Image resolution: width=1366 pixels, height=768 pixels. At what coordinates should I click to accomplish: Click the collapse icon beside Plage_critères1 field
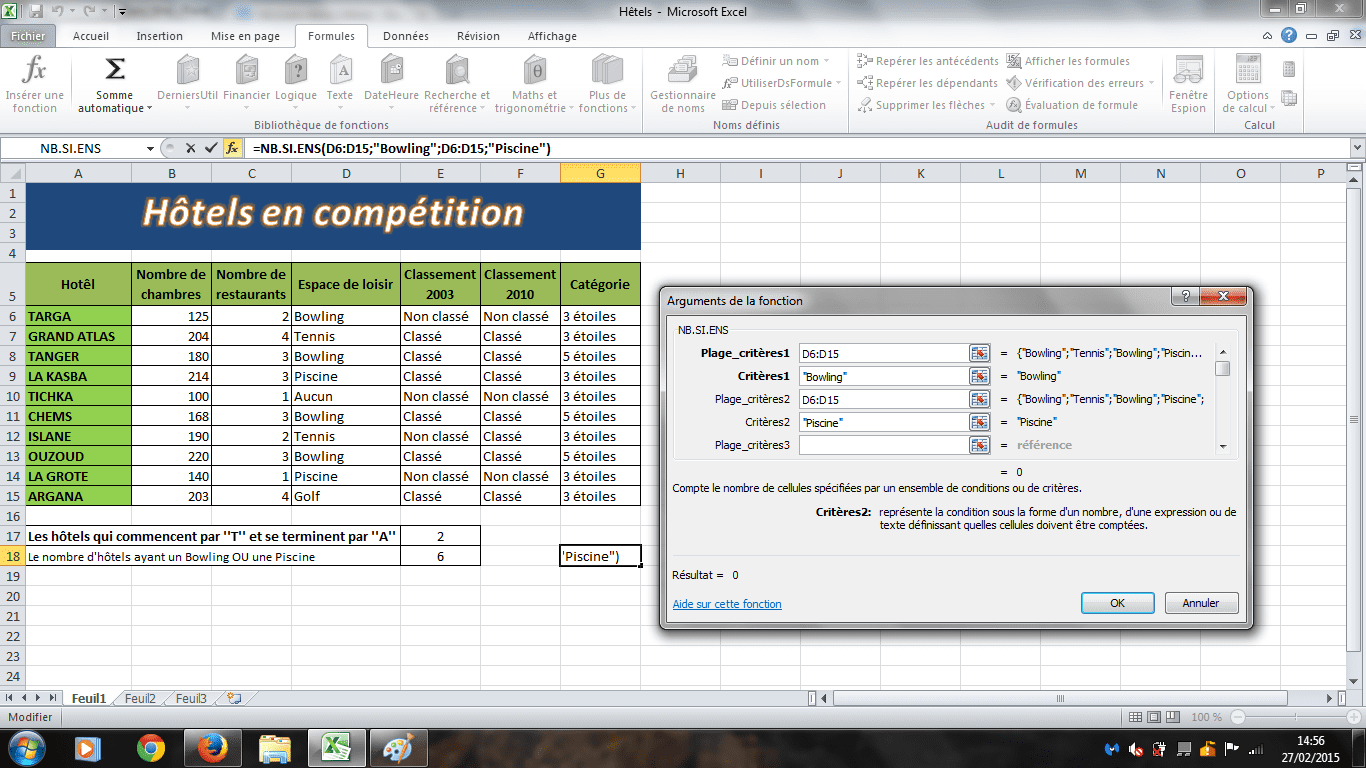coord(979,353)
